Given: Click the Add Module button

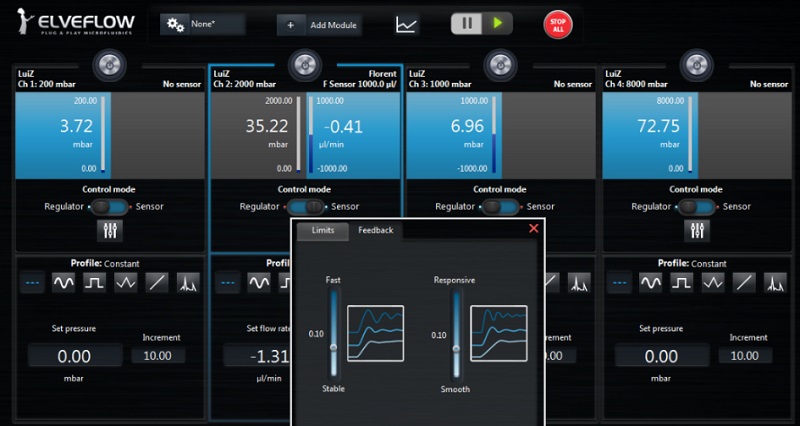Looking at the screenshot, I should [x=320, y=25].
